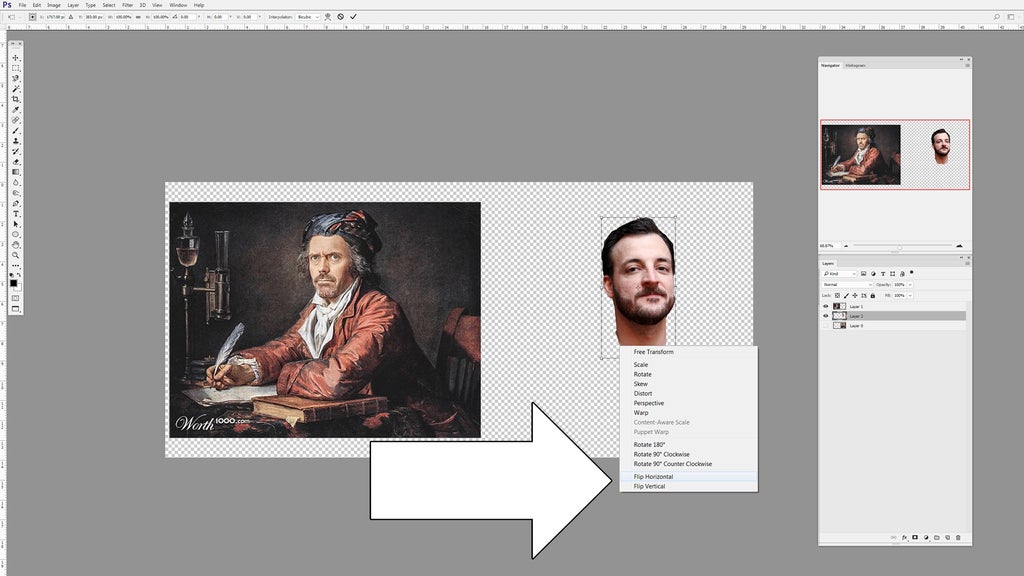The height and width of the screenshot is (576, 1024).
Task: Toggle the smart object layer filter
Action: point(903,274)
